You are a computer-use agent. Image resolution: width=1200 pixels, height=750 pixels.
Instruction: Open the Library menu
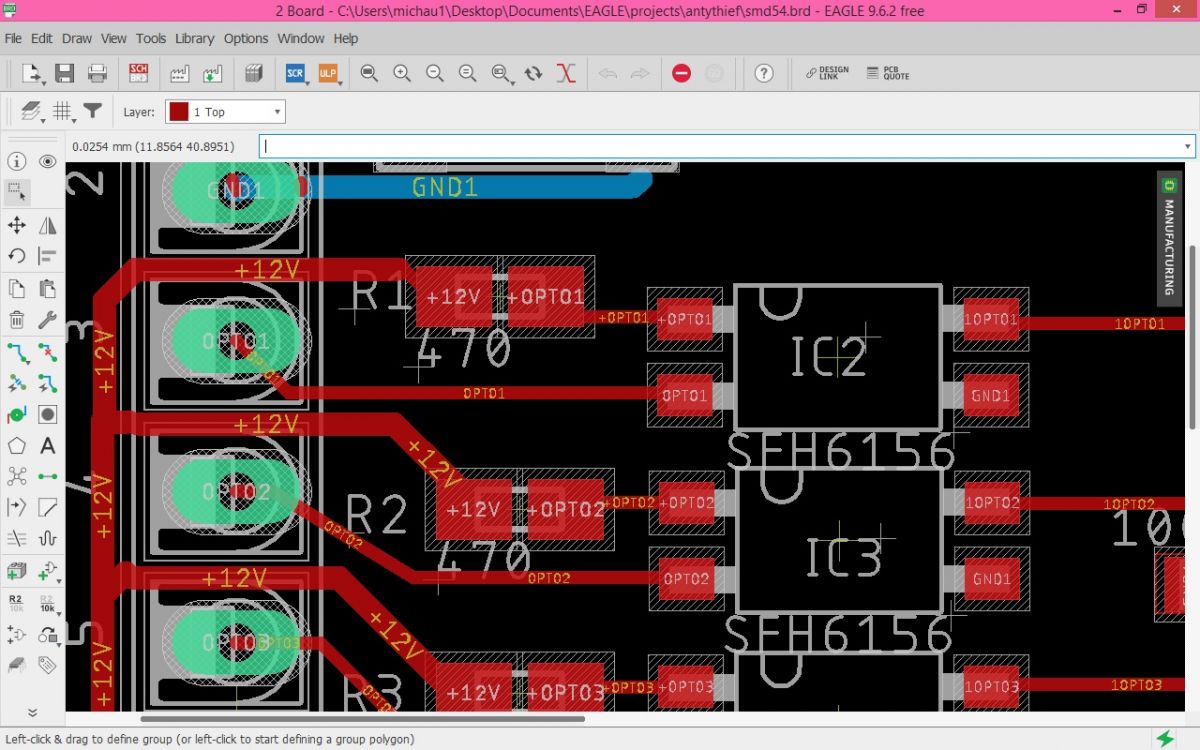tap(194, 39)
